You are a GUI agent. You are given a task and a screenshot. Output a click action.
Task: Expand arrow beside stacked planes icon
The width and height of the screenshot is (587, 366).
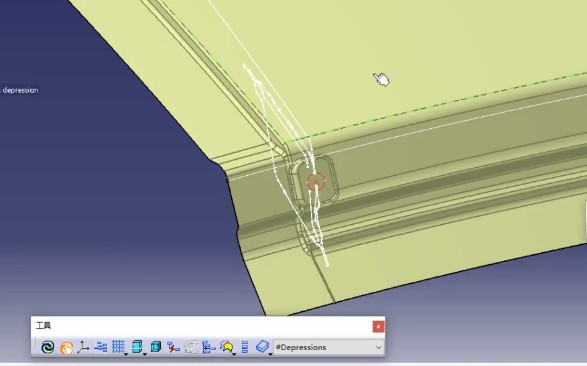coord(145,354)
